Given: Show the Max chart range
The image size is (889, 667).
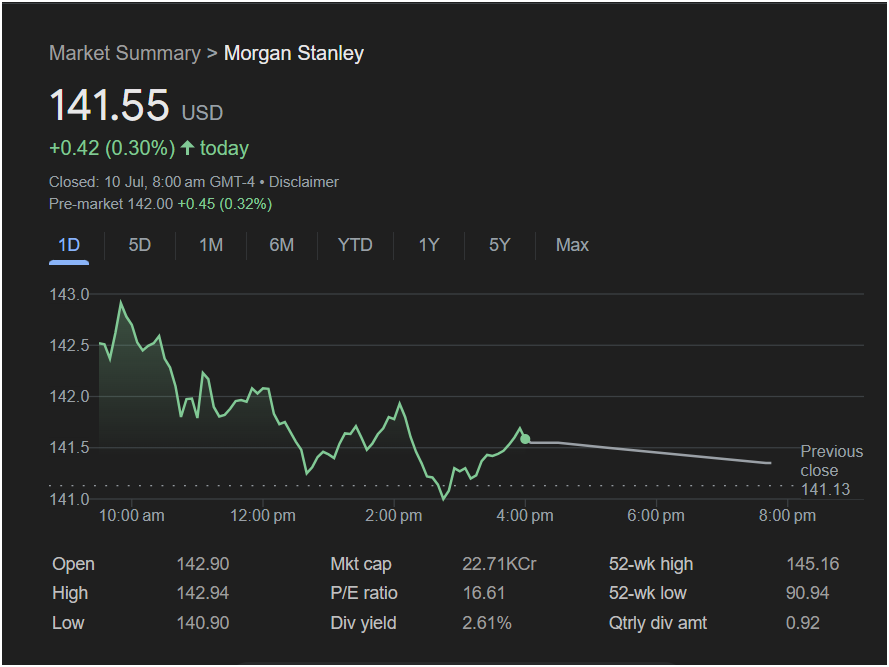Looking at the screenshot, I should pyautogui.click(x=572, y=245).
